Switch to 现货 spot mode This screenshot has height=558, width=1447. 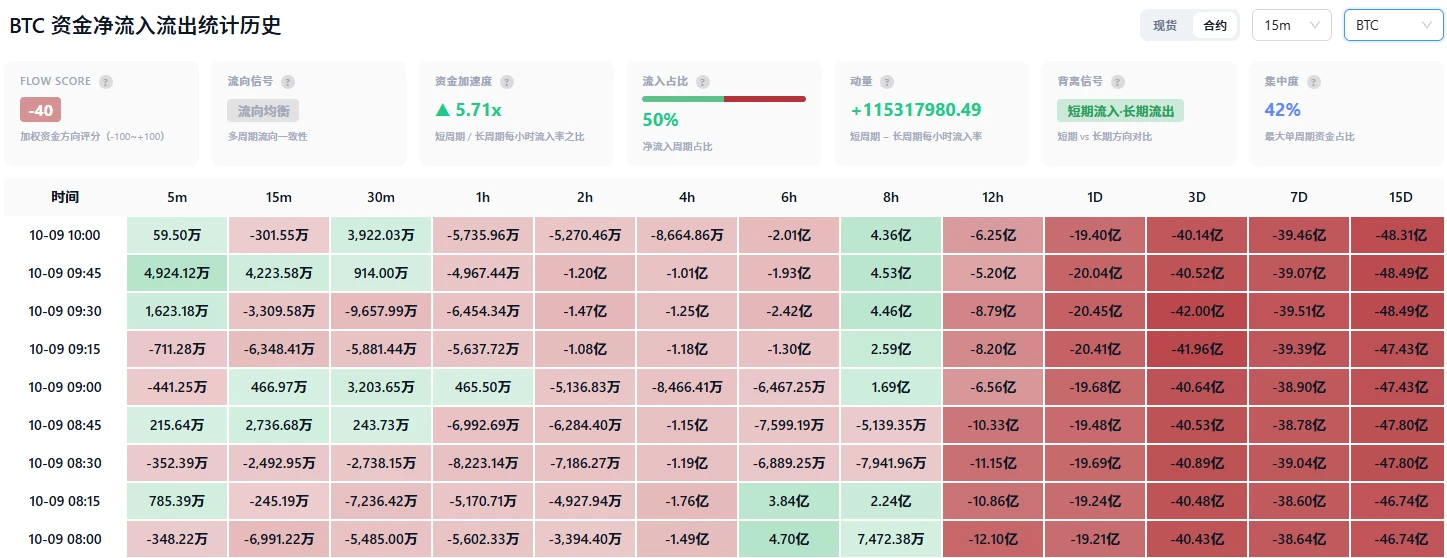click(1165, 26)
